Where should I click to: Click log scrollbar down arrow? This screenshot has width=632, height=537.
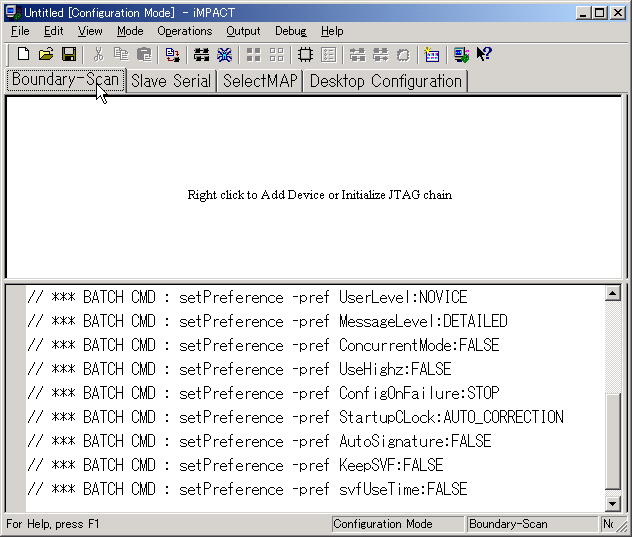click(x=613, y=504)
